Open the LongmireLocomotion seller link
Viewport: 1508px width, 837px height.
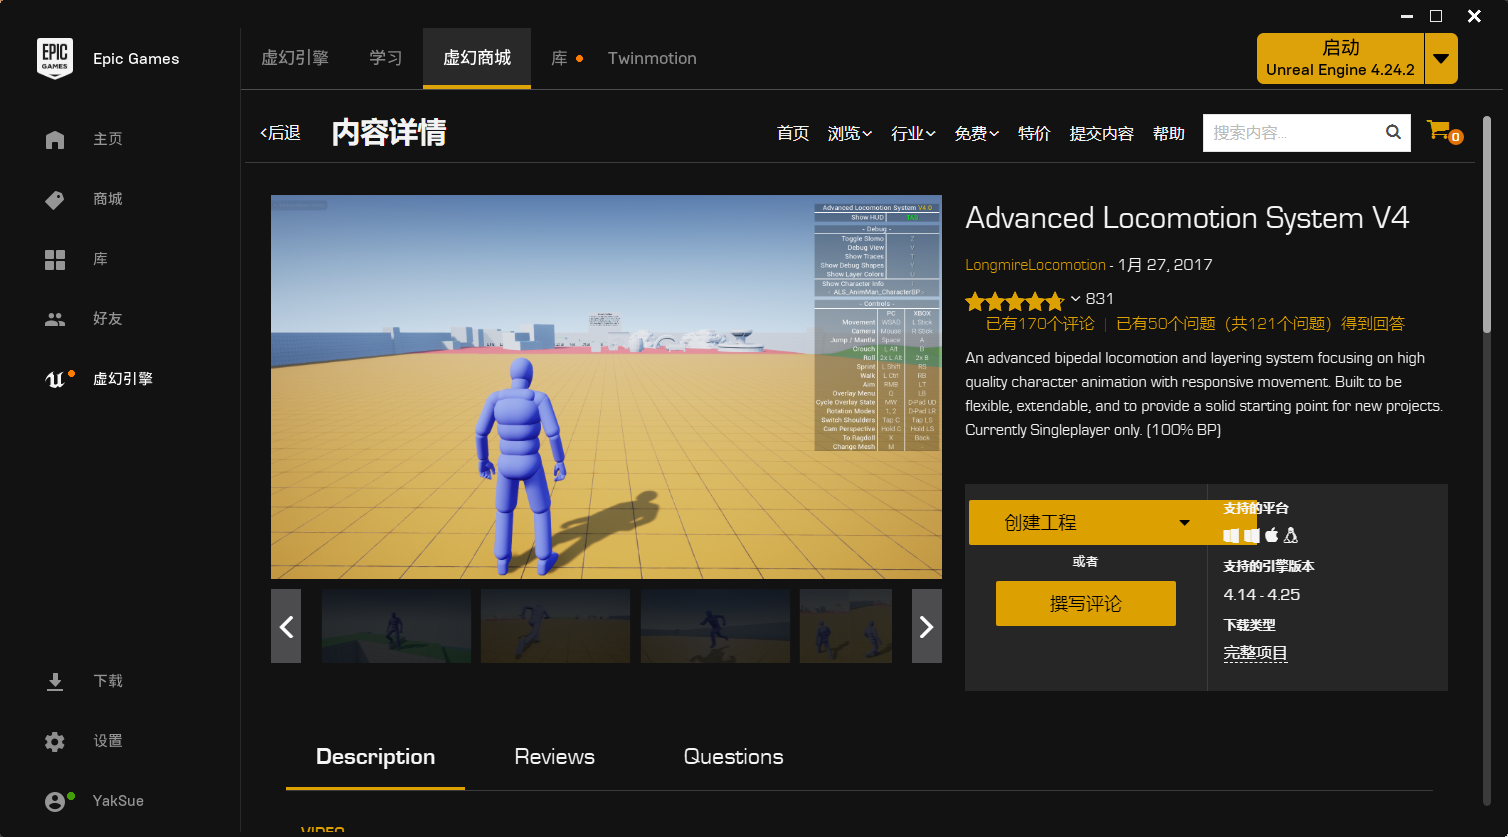click(x=1035, y=264)
